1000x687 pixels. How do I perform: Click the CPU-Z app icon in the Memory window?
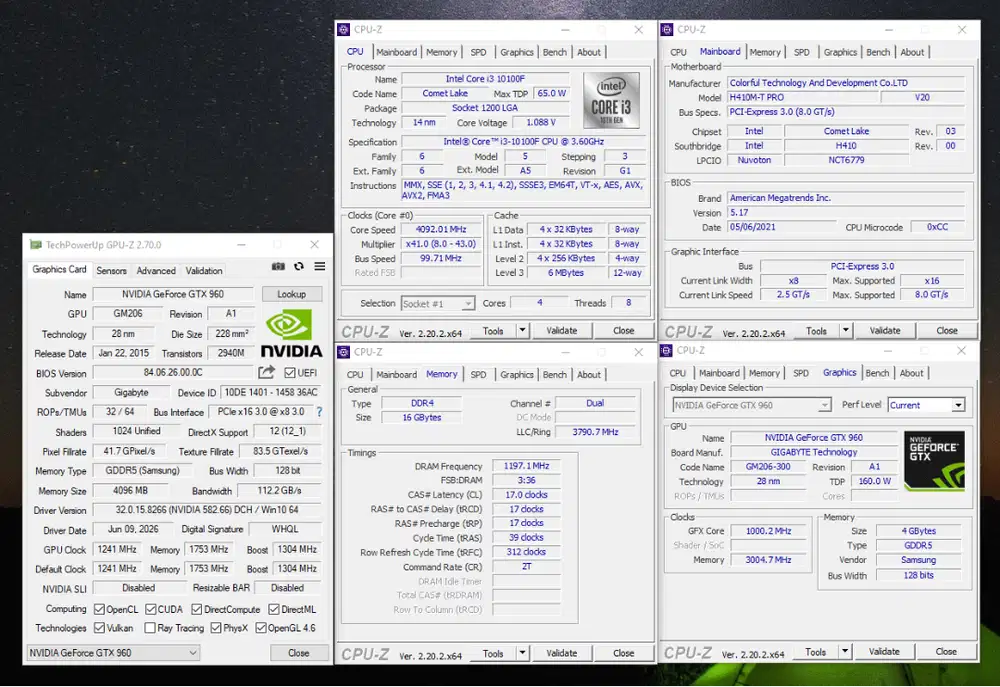click(344, 352)
